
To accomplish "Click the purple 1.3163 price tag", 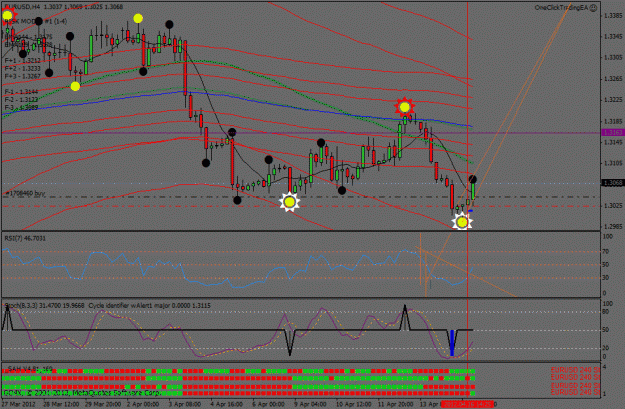I will click(613, 132).
